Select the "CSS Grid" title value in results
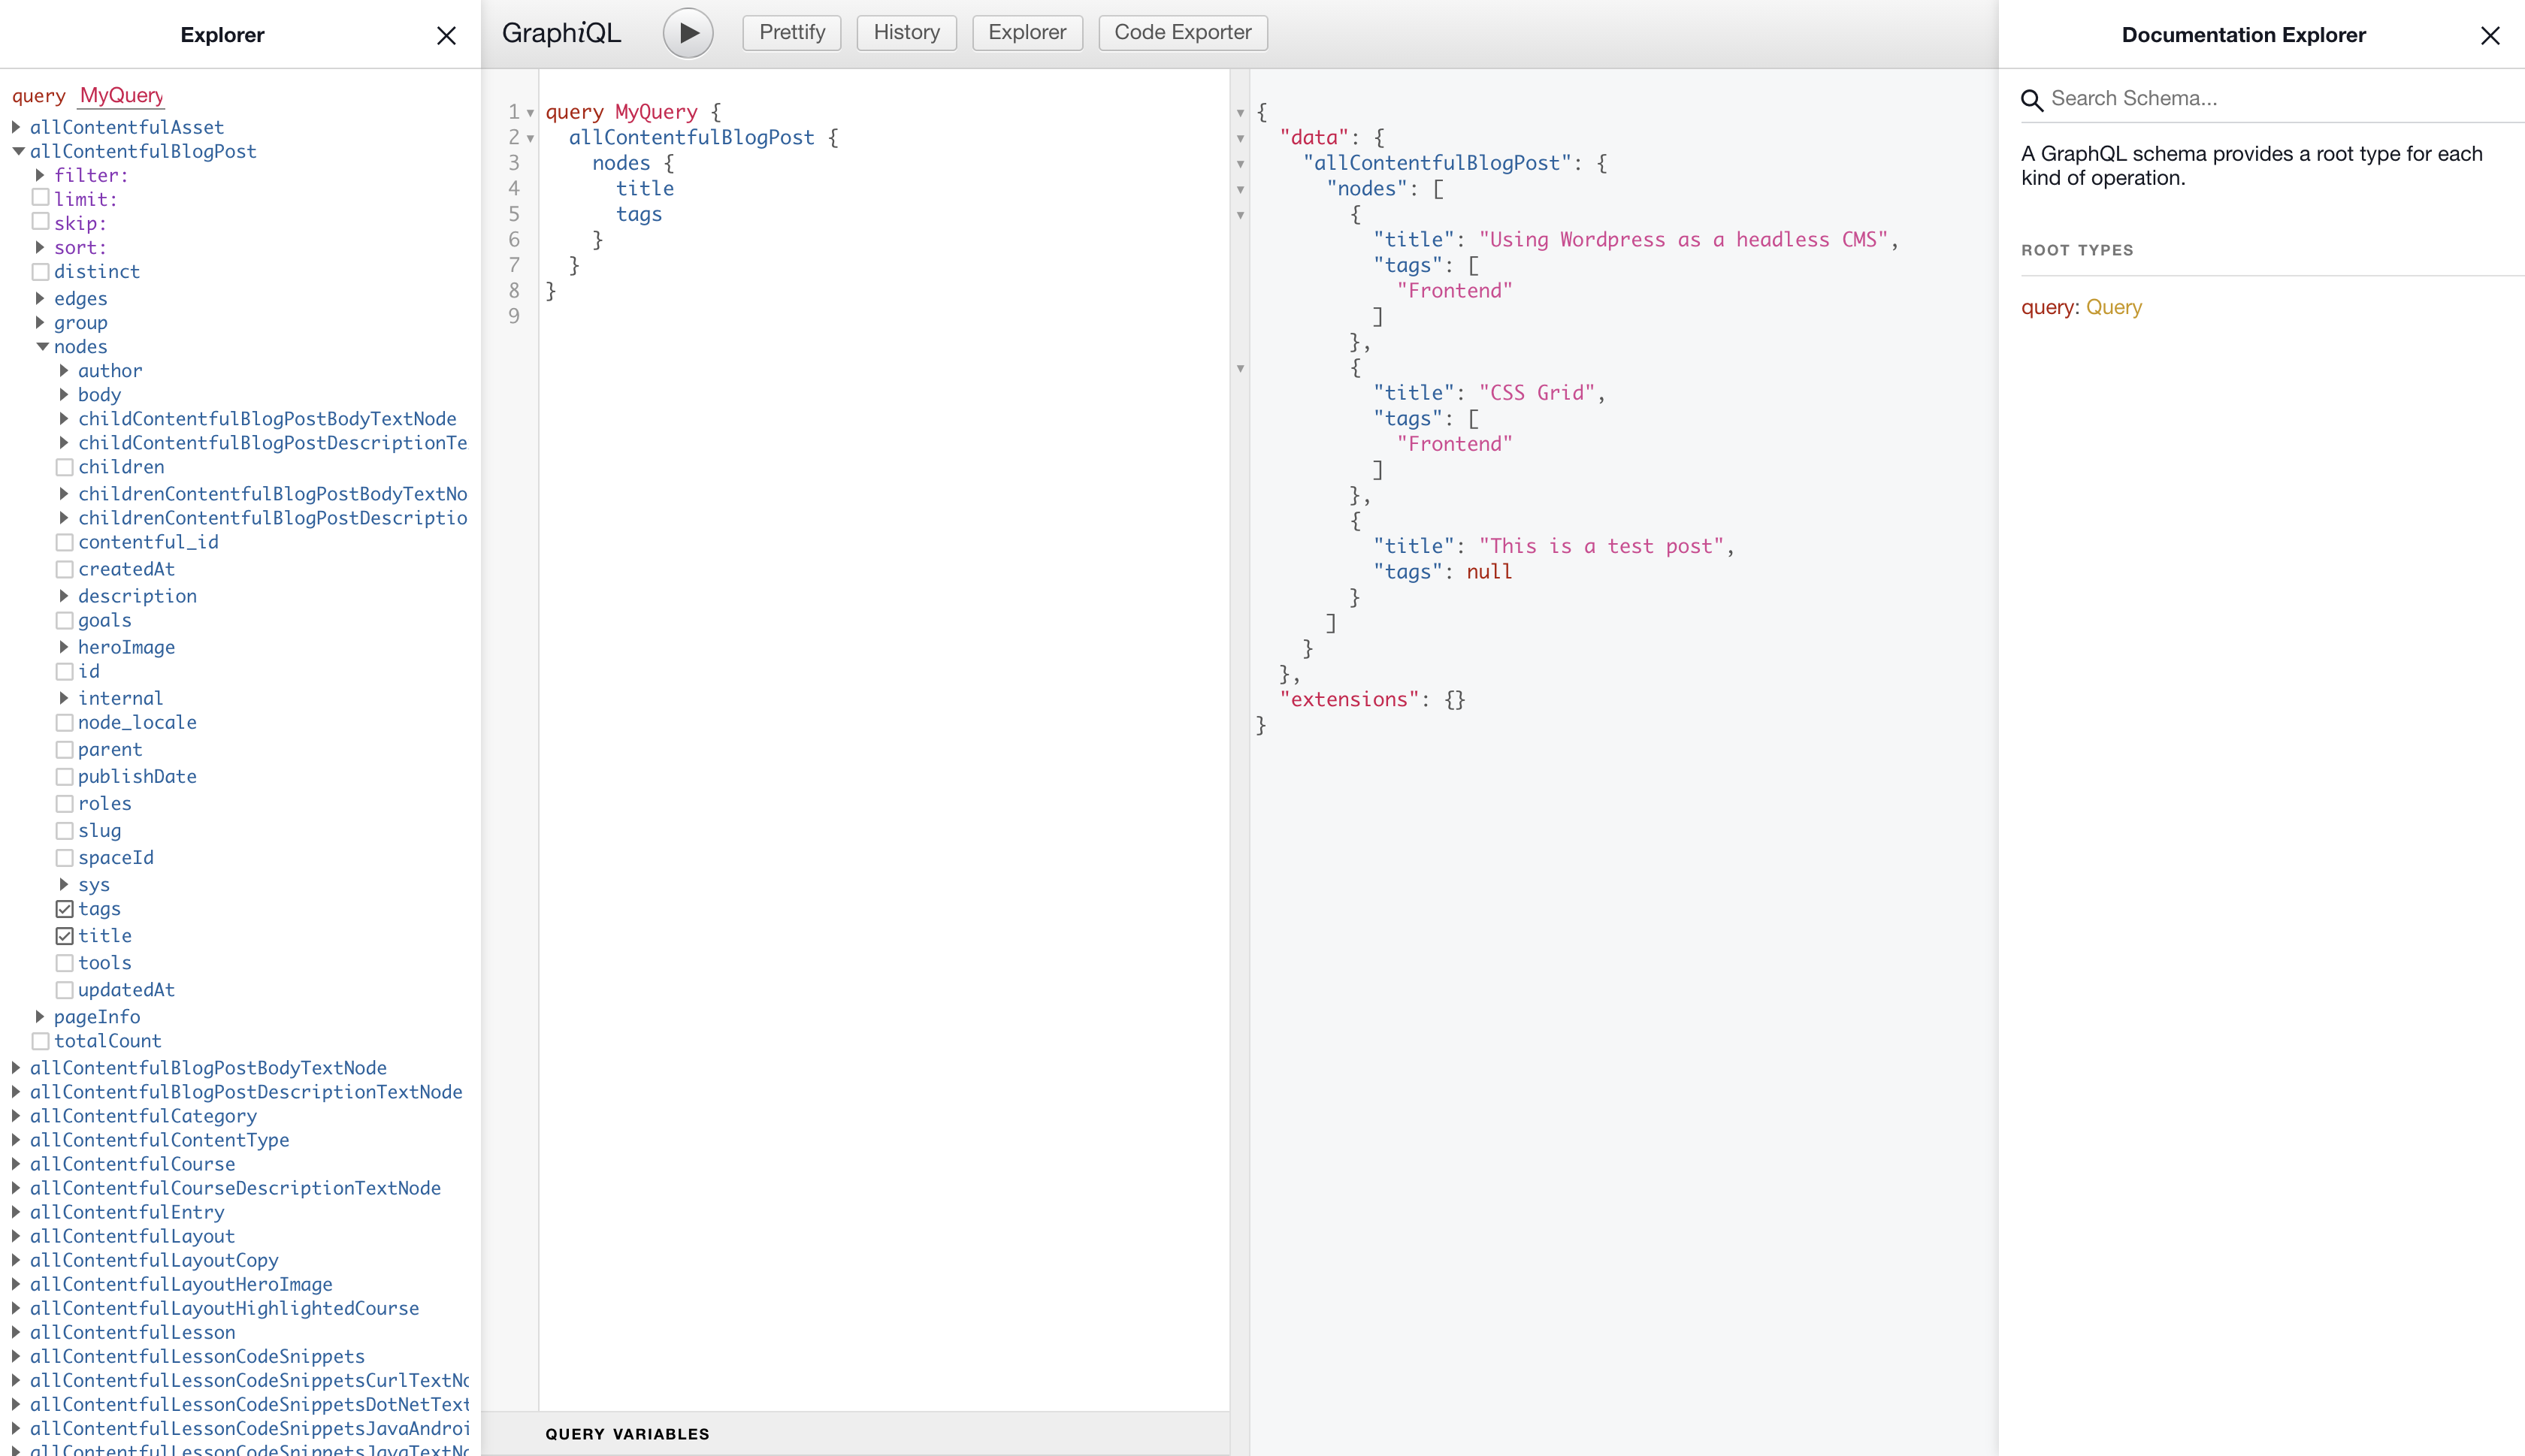This screenshot has width=2525, height=1456. (x=1536, y=393)
